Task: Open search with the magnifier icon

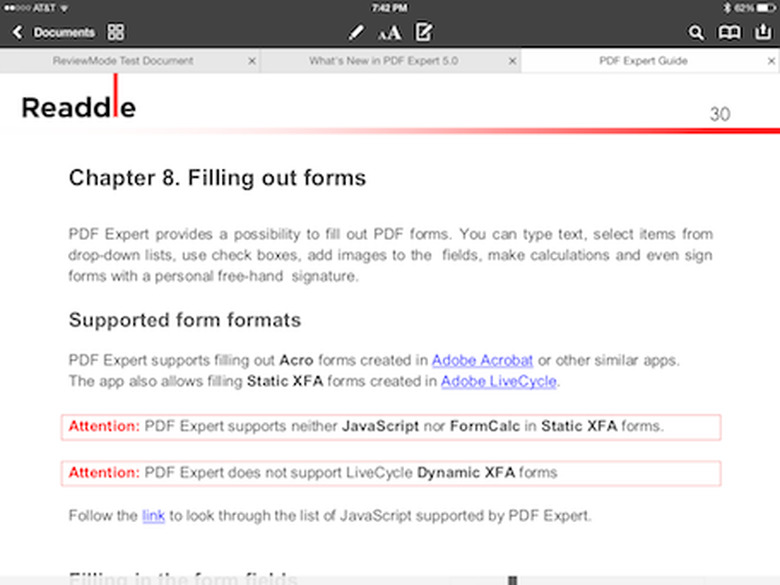Action: pos(696,33)
